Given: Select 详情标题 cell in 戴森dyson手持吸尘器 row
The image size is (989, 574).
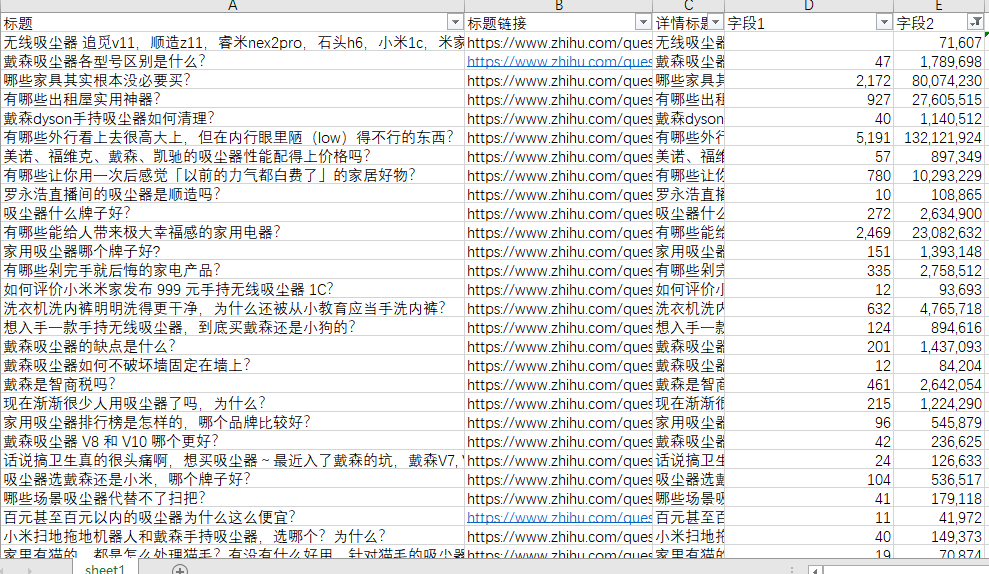Looking at the screenshot, I should coord(688,119).
